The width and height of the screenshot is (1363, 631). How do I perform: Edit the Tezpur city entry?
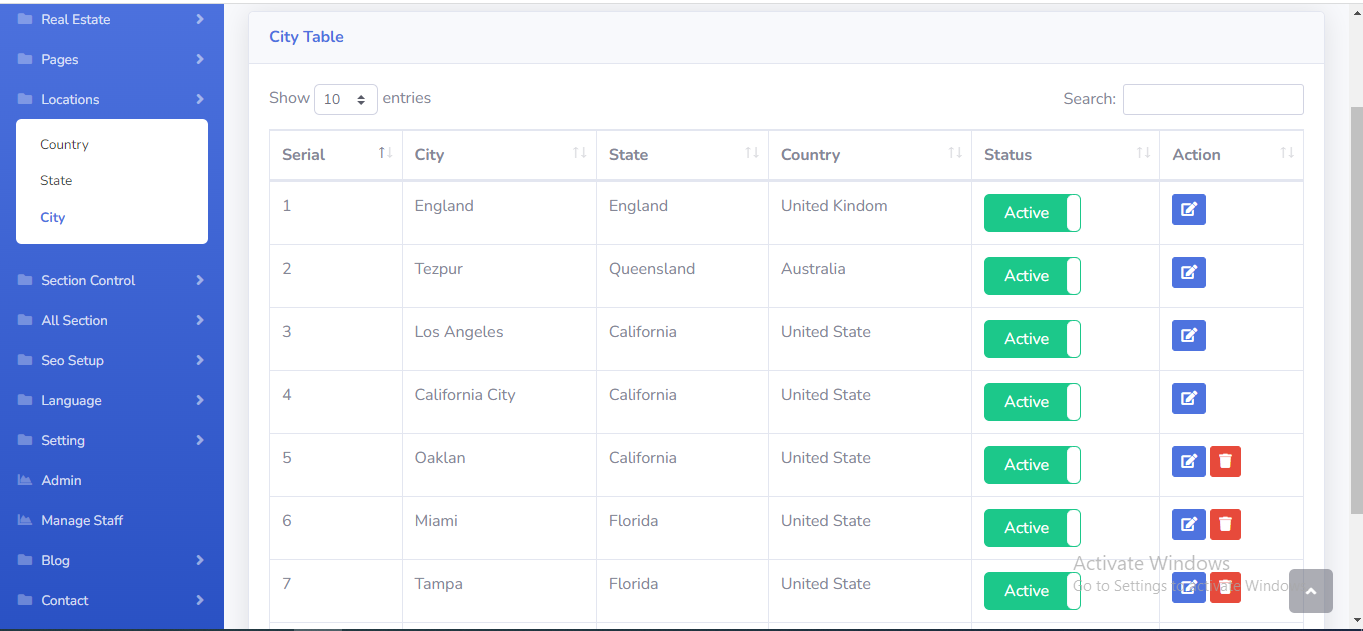click(1188, 273)
